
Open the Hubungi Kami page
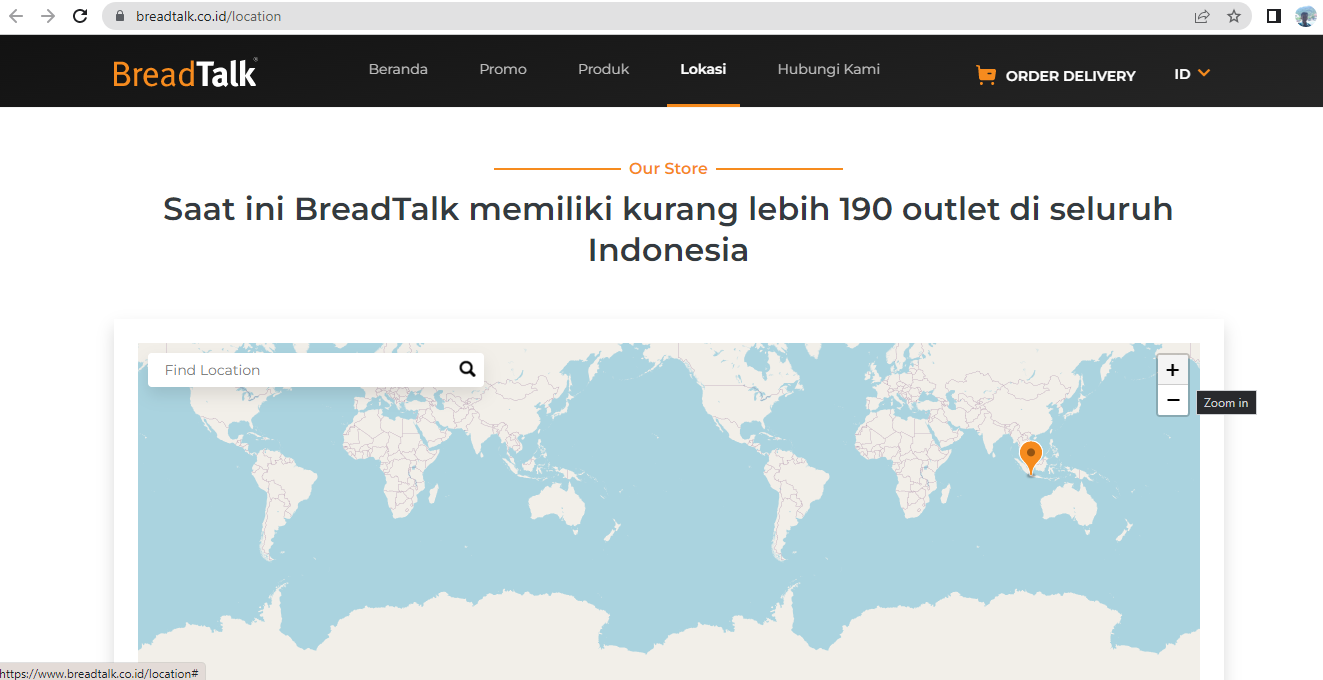click(828, 69)
